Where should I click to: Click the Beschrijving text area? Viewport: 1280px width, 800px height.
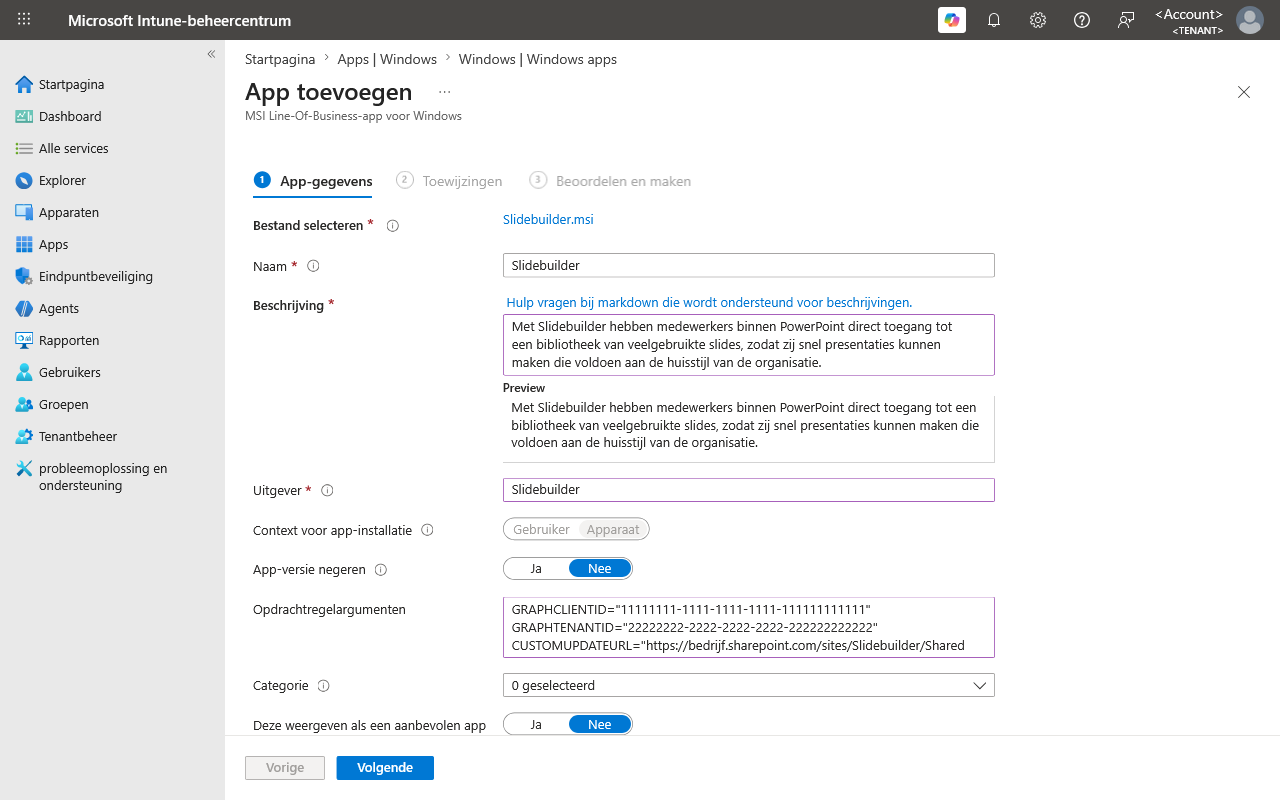749,345
